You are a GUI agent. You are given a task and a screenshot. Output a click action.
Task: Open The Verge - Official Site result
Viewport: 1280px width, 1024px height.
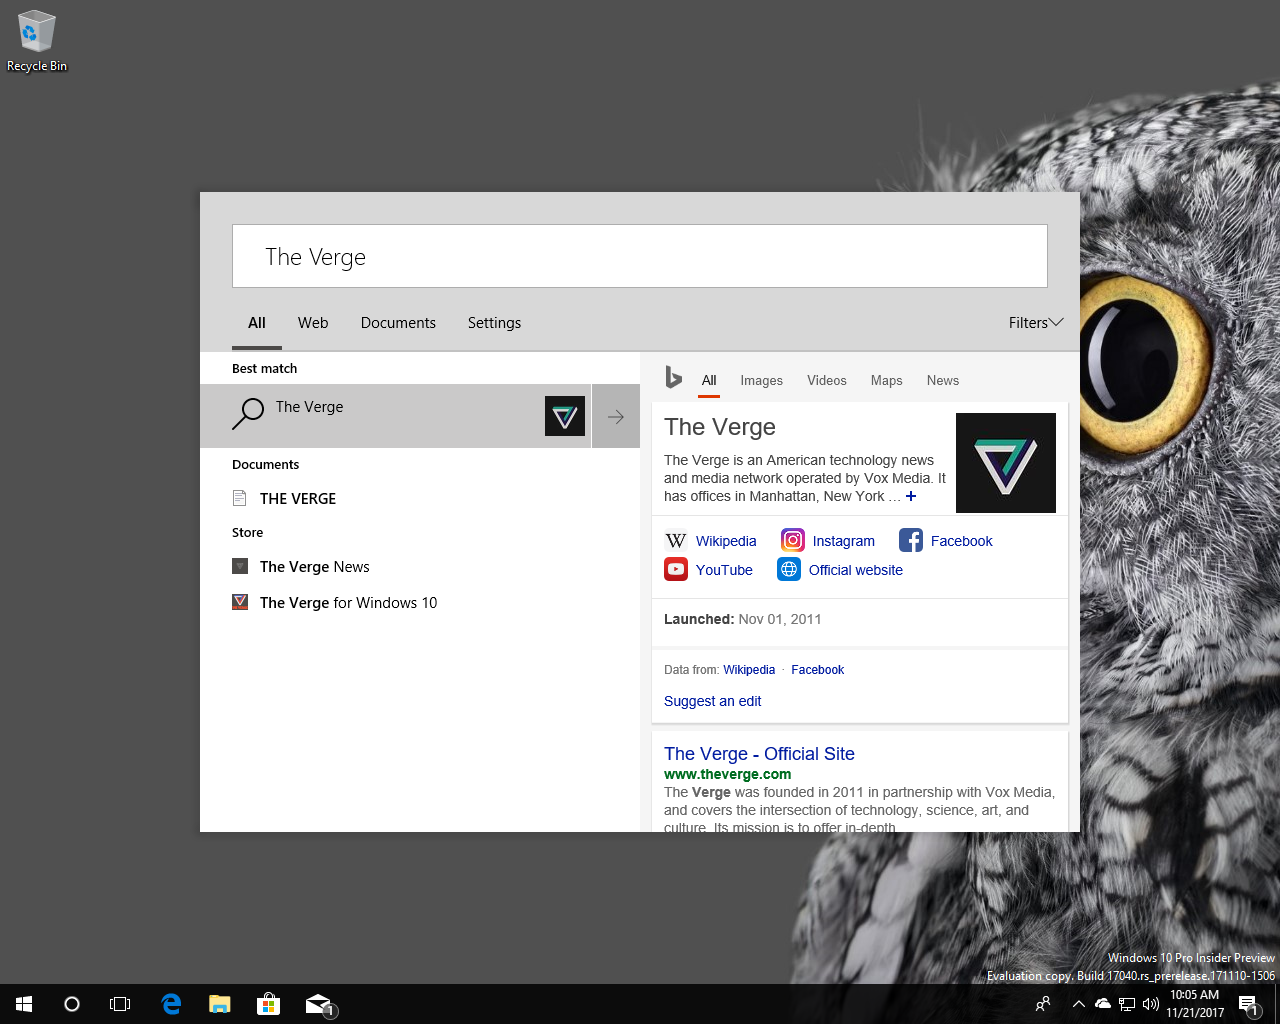[759, 754]
